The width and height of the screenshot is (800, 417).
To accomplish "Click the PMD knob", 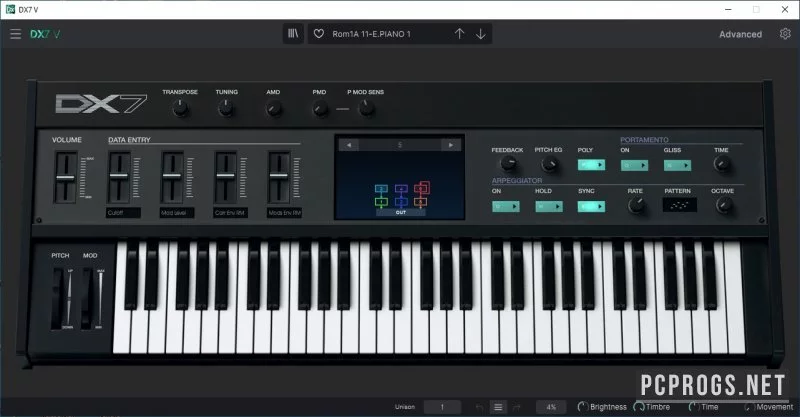I will click(x=319, y=108).
